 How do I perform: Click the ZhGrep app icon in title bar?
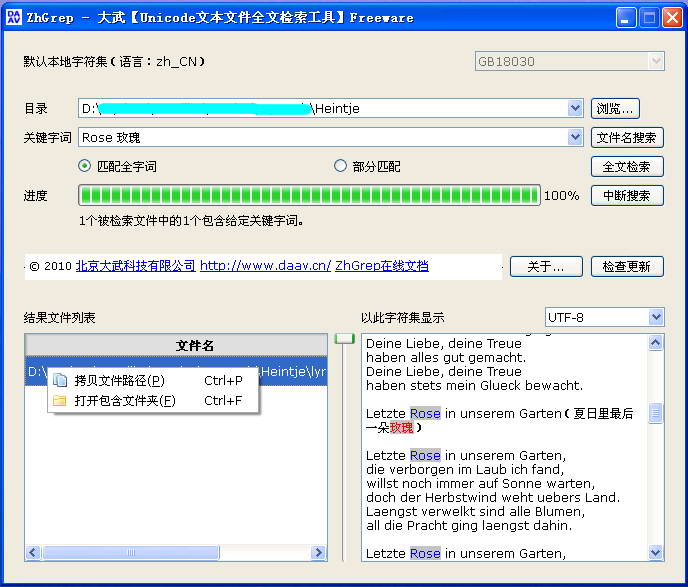tap(14, 18)
